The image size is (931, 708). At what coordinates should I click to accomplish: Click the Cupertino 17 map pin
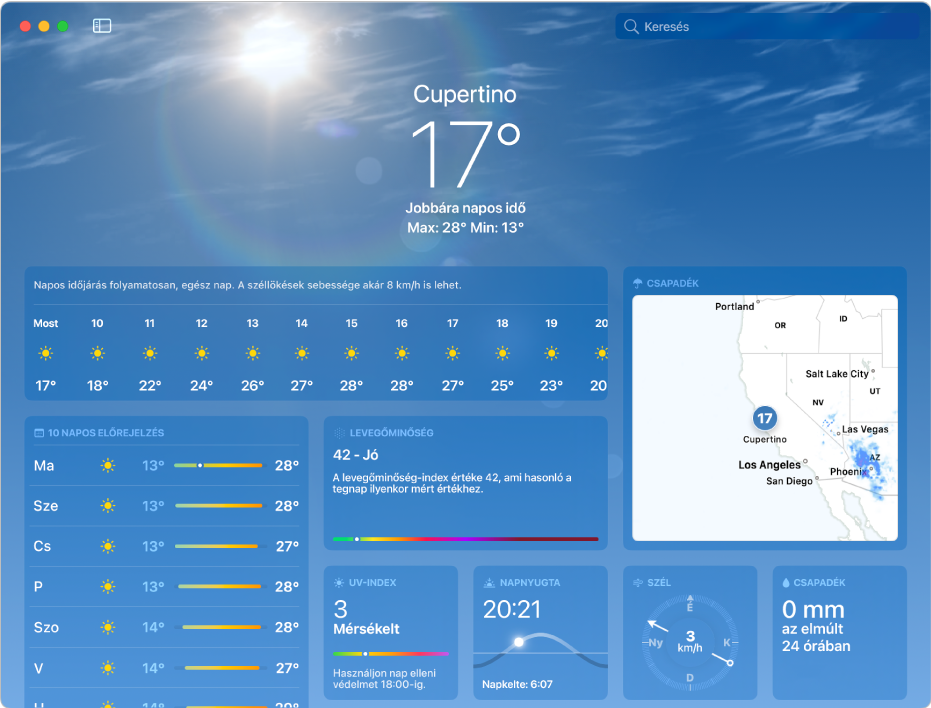tap(765, 418)
